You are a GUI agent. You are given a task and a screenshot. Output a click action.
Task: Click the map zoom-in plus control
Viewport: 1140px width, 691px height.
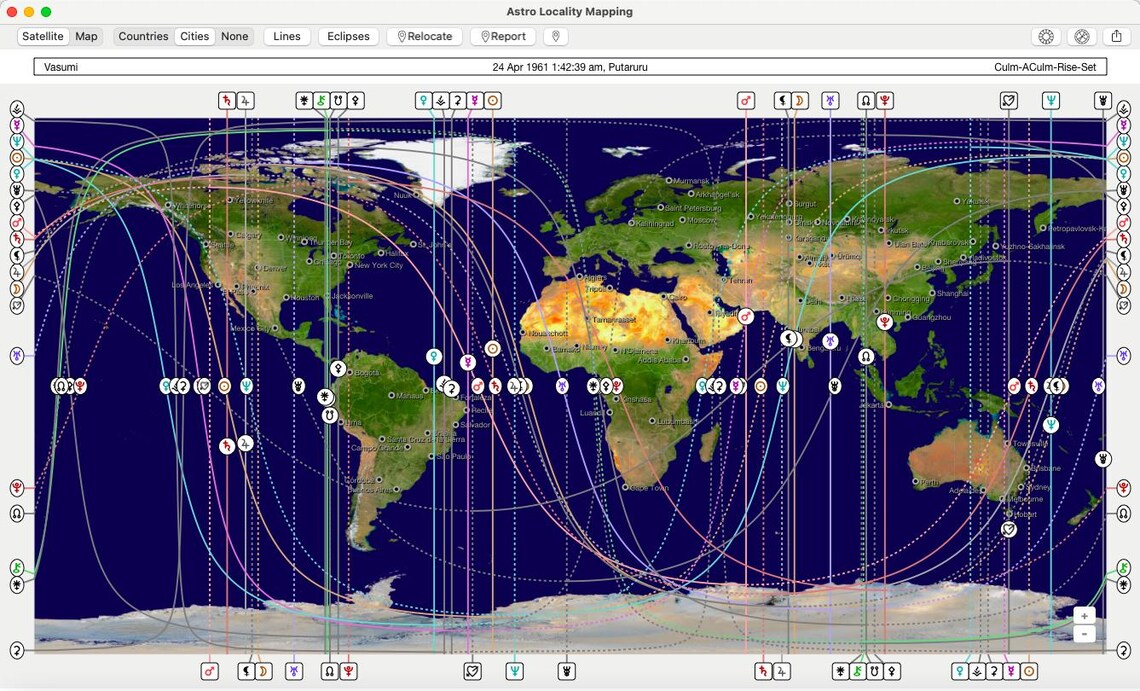point(1084,615)
